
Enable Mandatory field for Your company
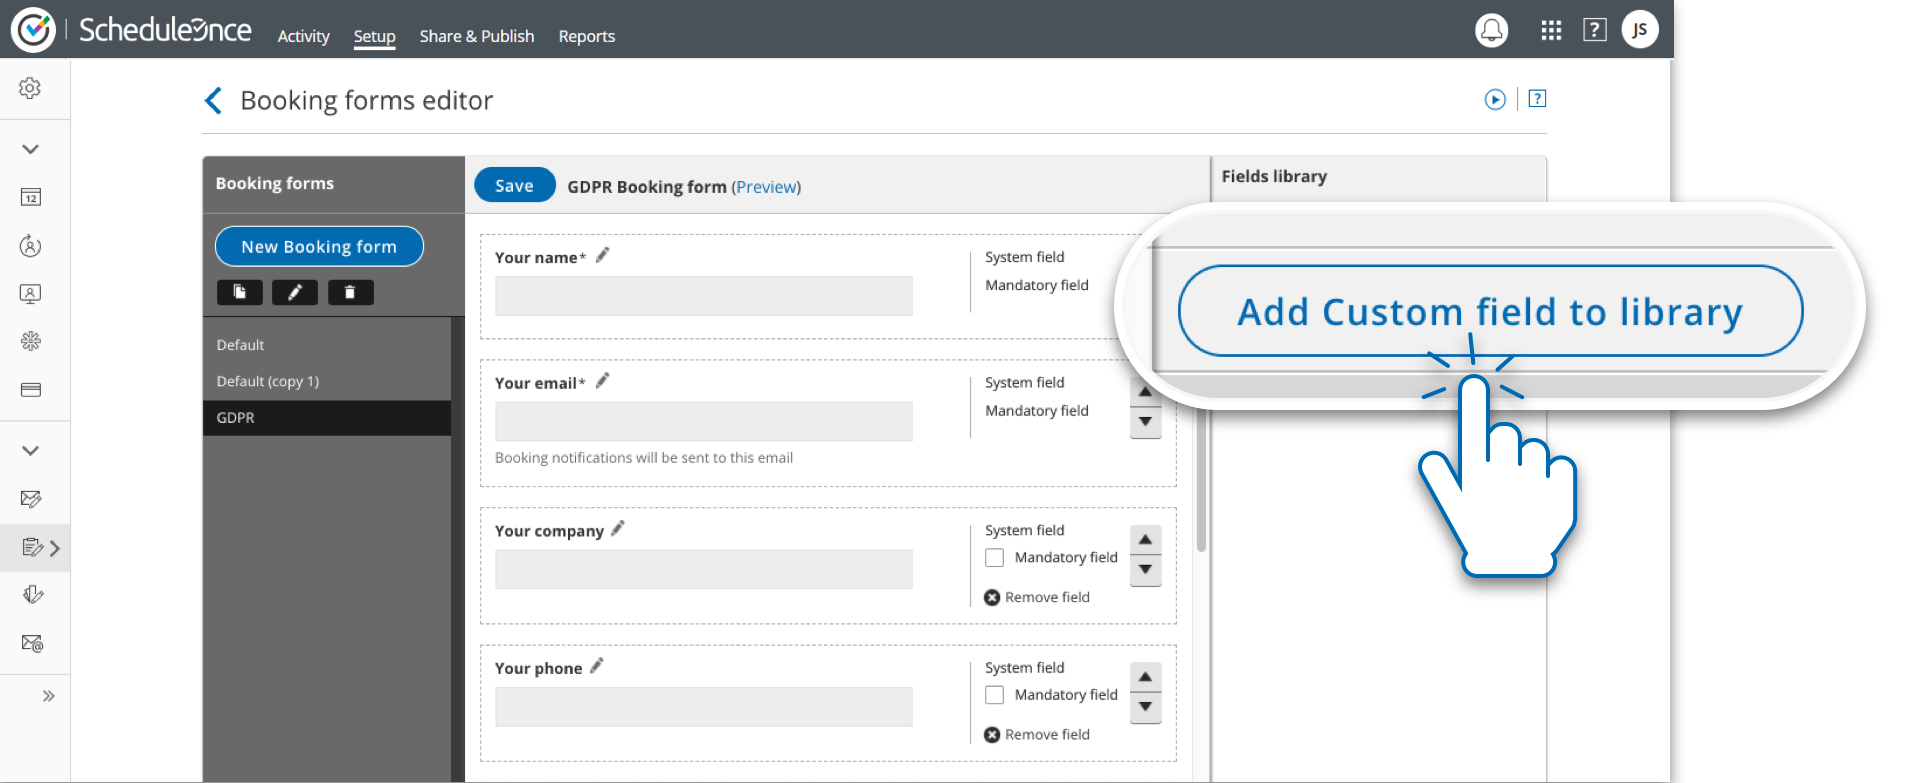[995, 558]
